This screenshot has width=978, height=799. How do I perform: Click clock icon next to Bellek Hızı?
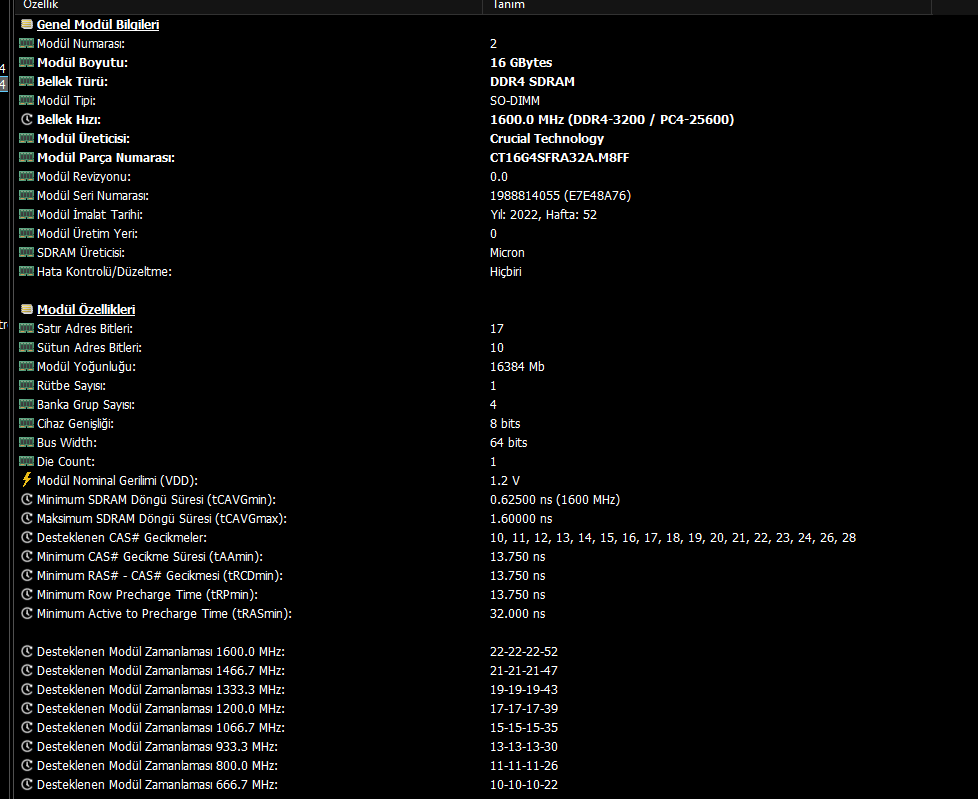(x=27, y=119)
